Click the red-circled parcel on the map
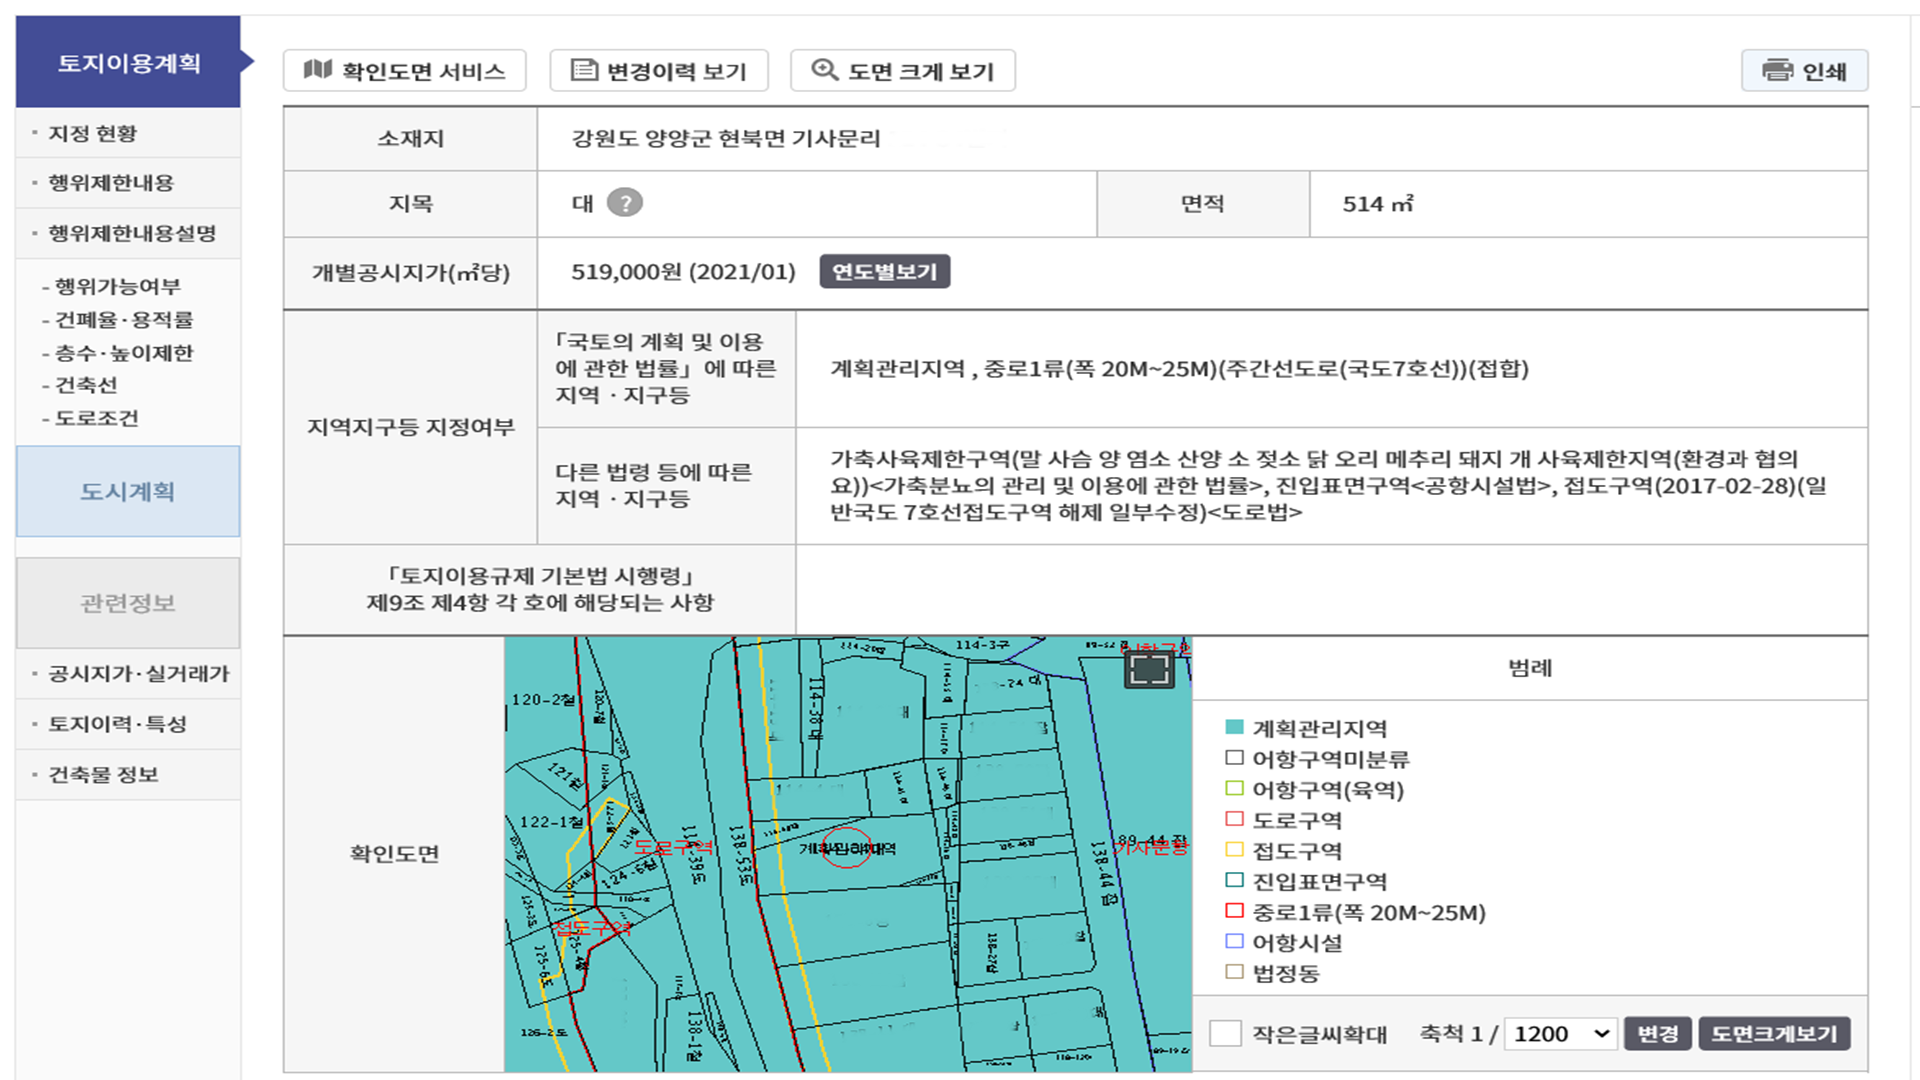Image resolution: width=1920 pixels, height=1080 pixels. click(846, 848)
